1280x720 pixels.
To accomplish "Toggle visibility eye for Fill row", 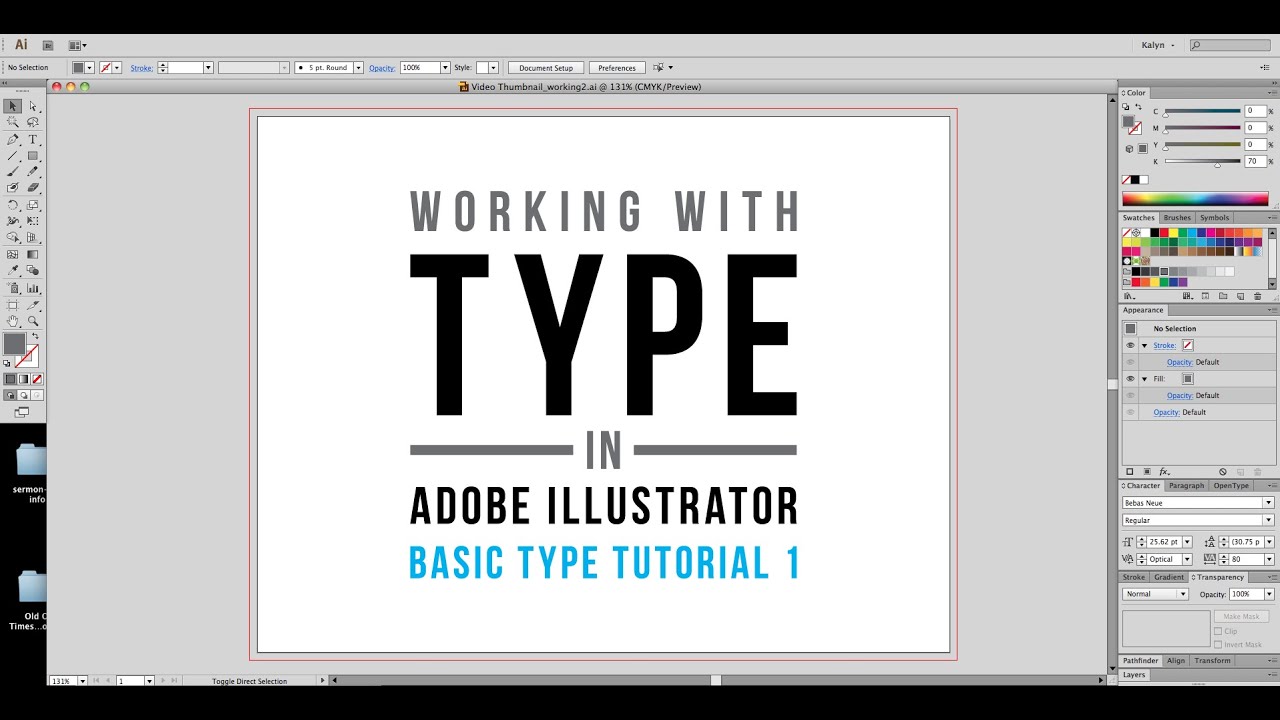I will 1130,379.
